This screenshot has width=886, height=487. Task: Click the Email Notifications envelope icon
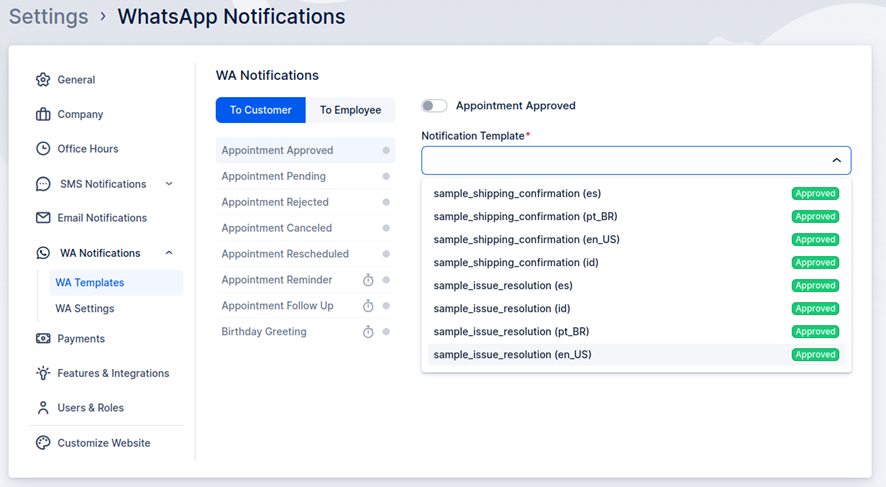pos(43,218)
